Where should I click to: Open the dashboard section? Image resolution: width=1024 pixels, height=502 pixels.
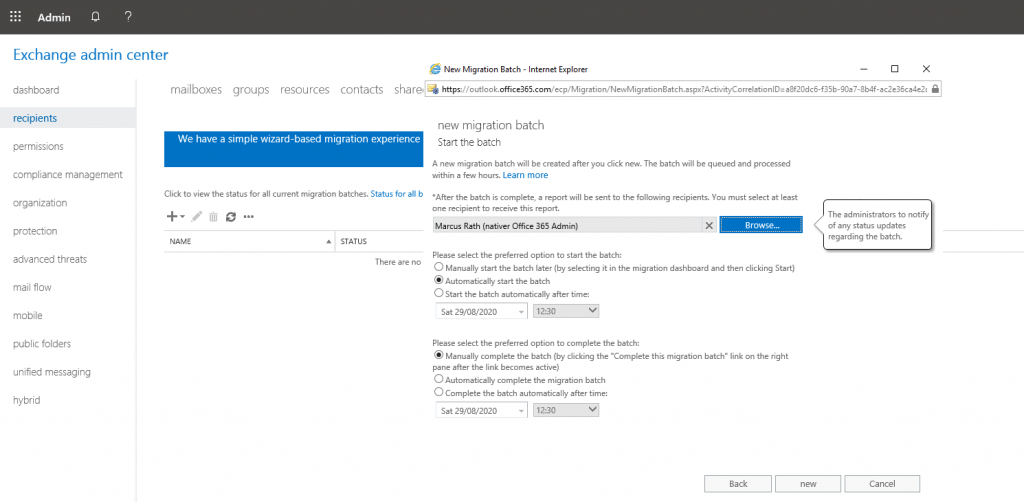tap(36, 90)
